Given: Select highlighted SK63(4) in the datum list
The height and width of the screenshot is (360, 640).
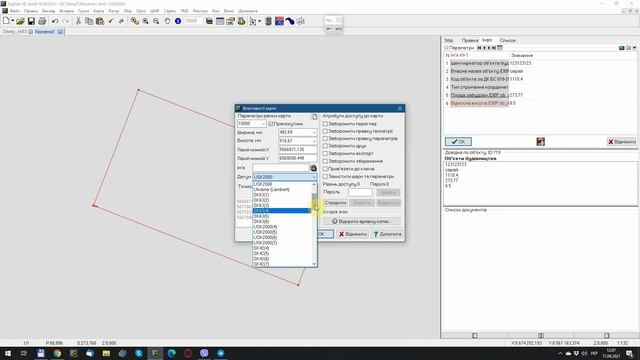Looking at the screenshot, I should pos(282,211).
